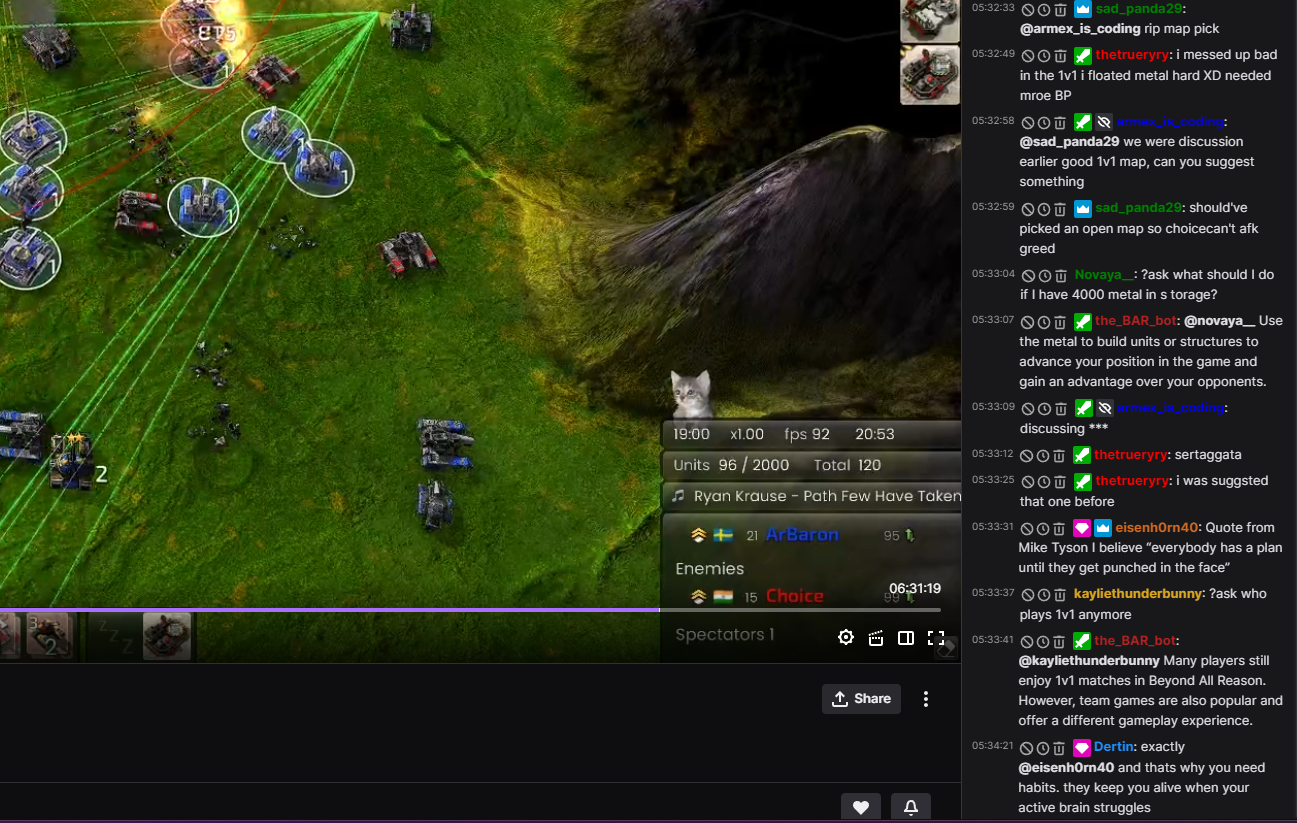Delete the 05:32:33 chat message
The width and height of the screenshot is (1297, 823).
(1060, 9)
